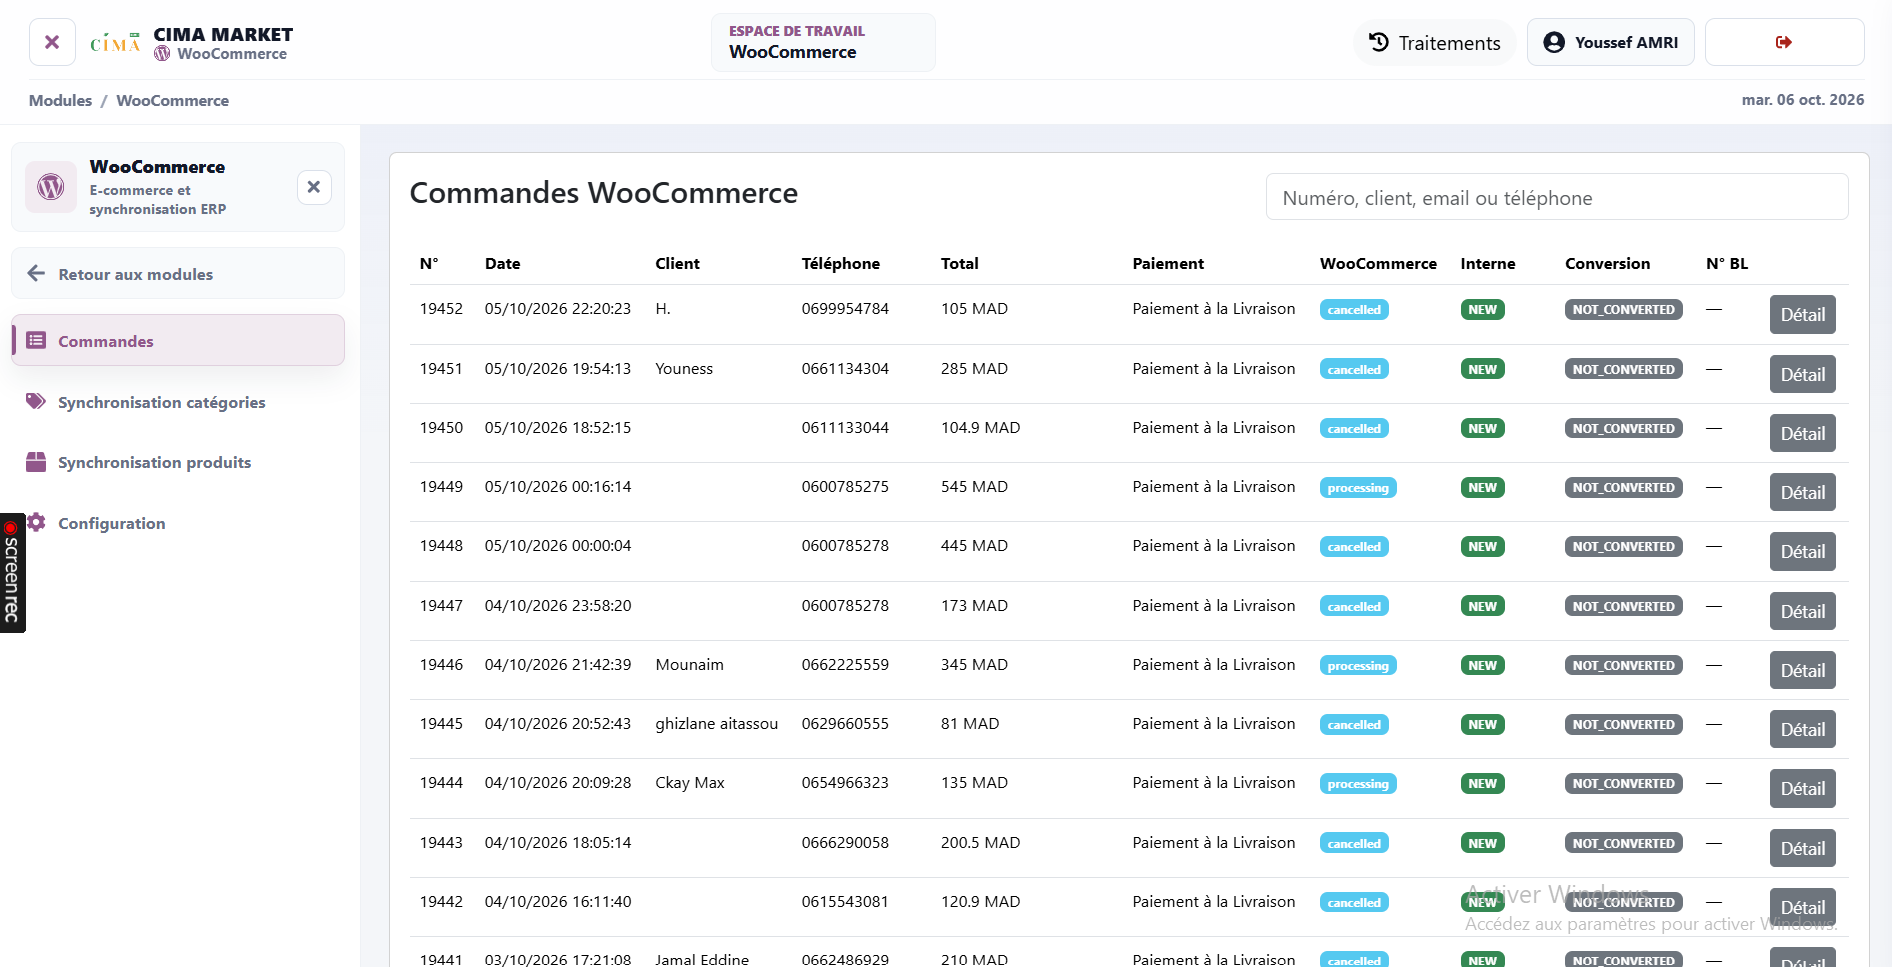
Task: Open Configuration in the sidebar
Action: 178,523
